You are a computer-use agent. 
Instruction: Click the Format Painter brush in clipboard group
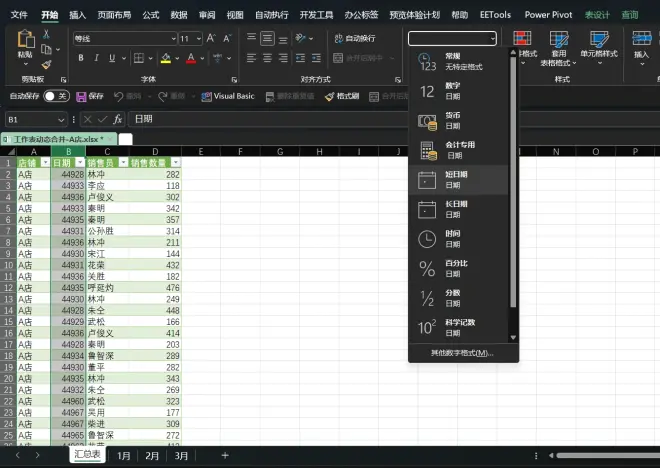pyautogui.click(x=46, y=64)
